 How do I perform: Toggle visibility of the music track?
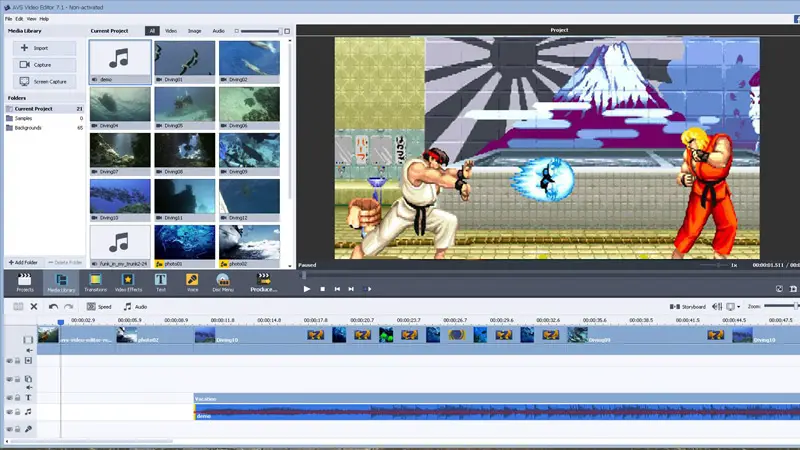(9, 412)
